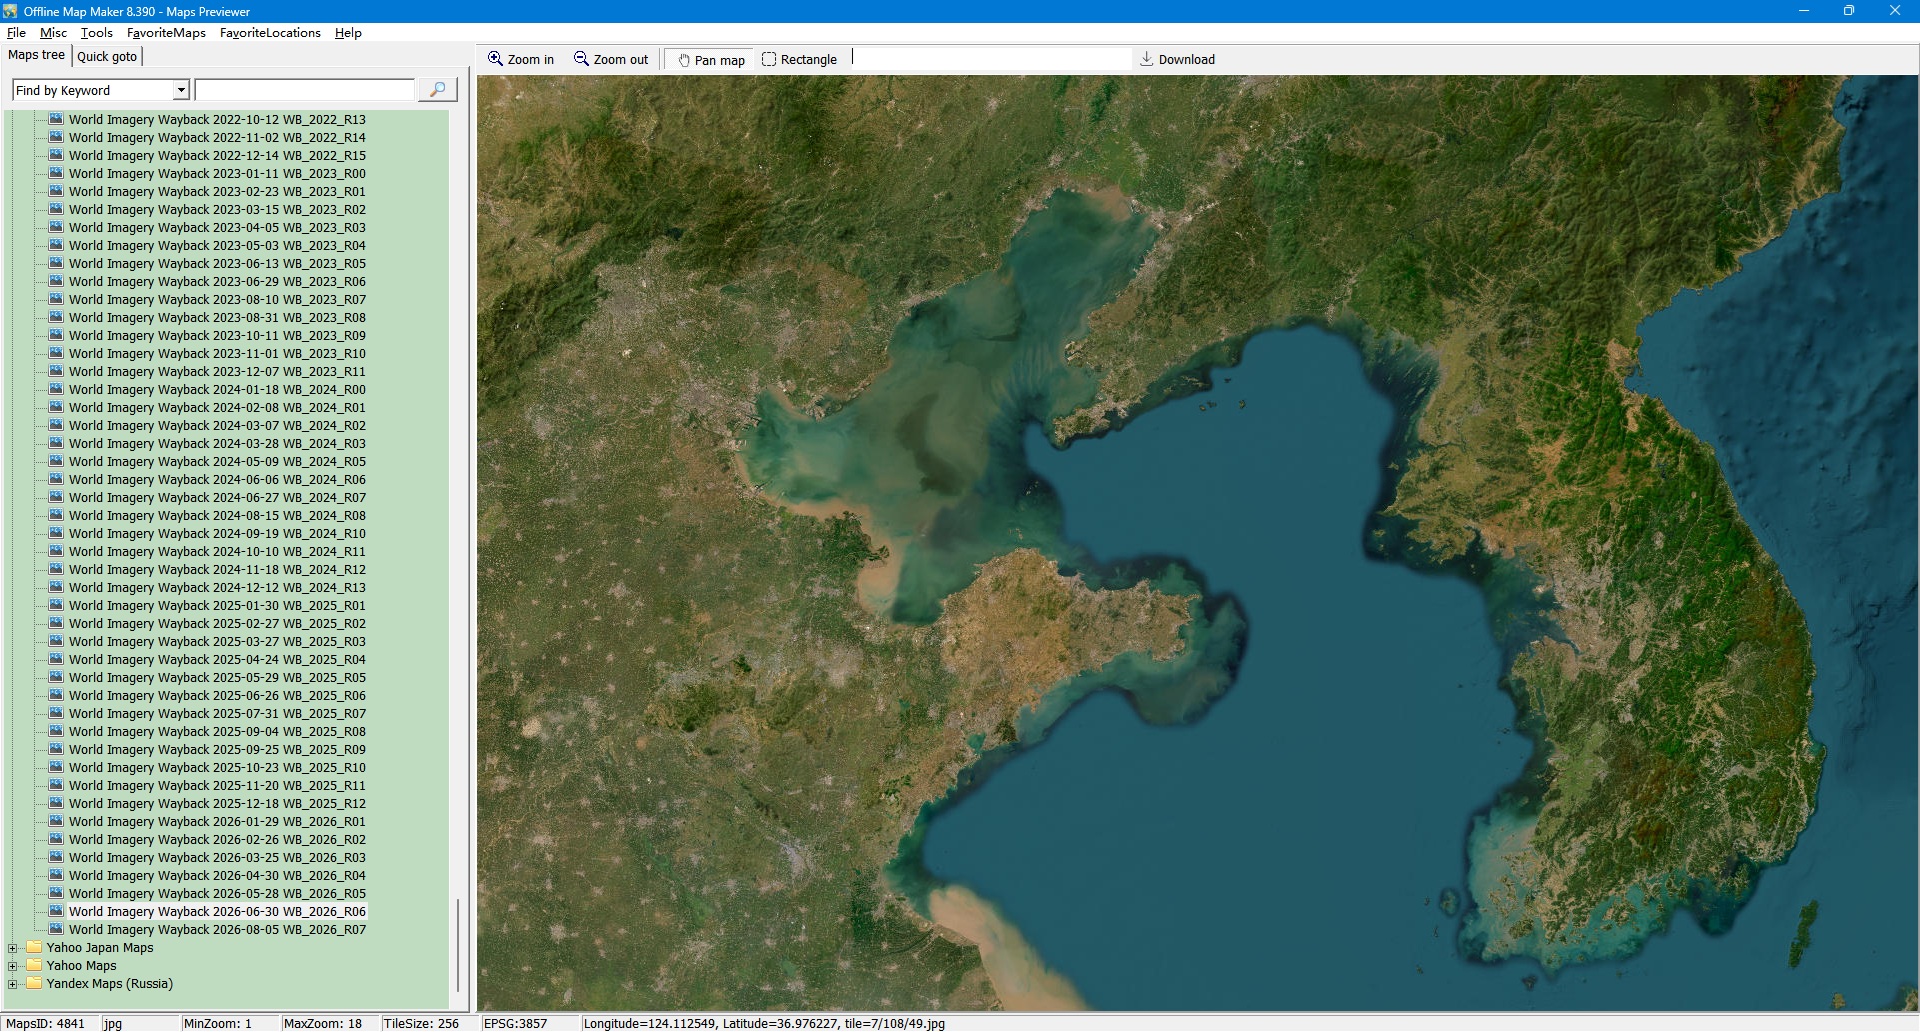Select World Imagery Wayback 2025-04-24 WB_2025_R04
The width and height of the screenshot is (1920, 1032).
pyautogui.click(x=217, y=659)
